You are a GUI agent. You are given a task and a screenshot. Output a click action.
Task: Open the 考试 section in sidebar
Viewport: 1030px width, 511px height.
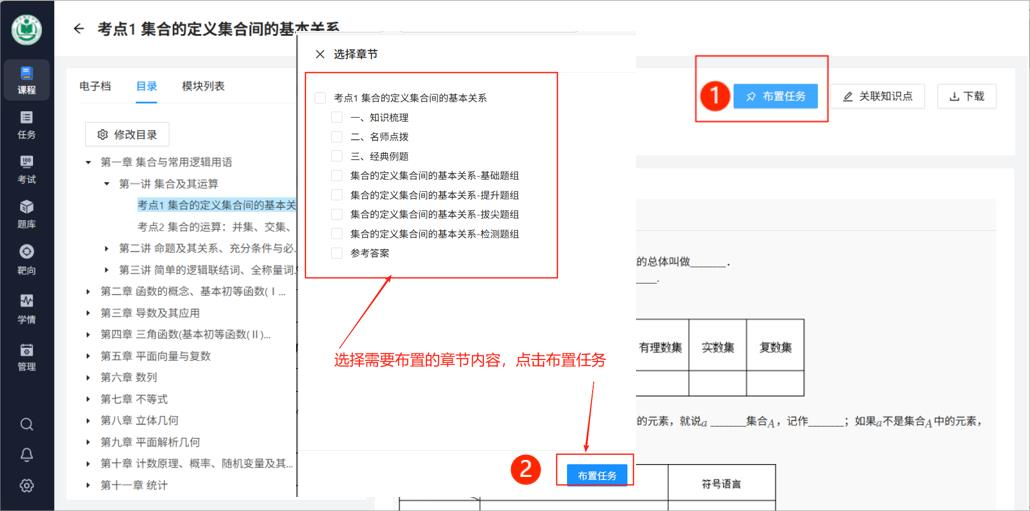tap(26, 170)
